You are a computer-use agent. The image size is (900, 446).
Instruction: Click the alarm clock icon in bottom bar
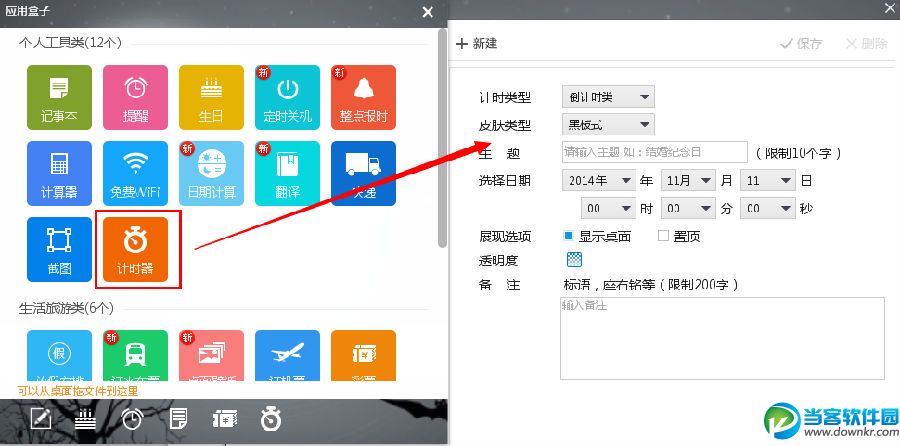click(x=133, y=420)
